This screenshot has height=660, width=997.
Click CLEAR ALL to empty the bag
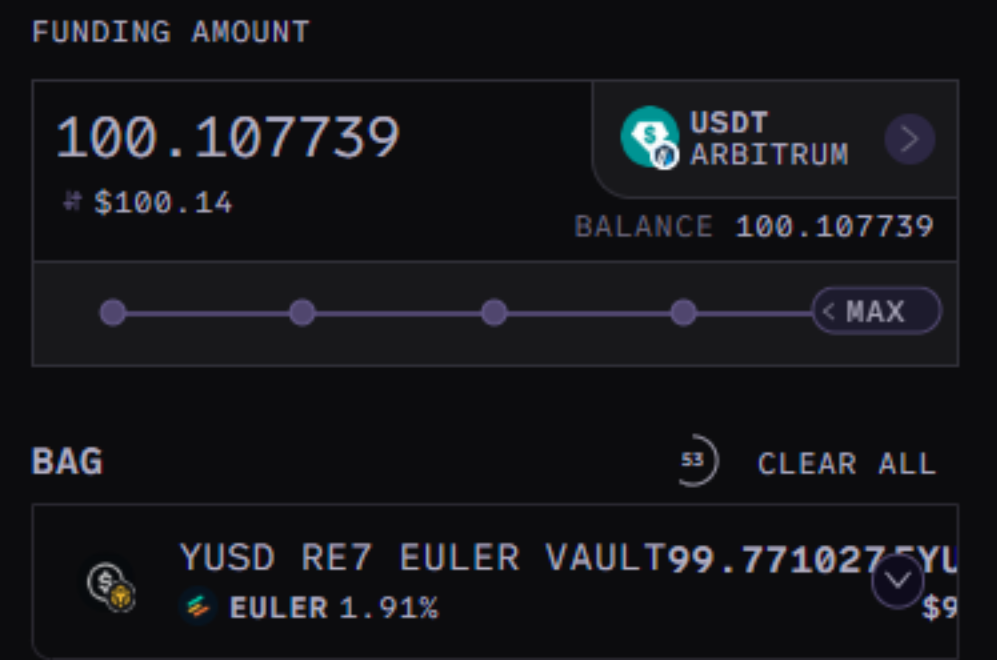(x=846, y=464)
